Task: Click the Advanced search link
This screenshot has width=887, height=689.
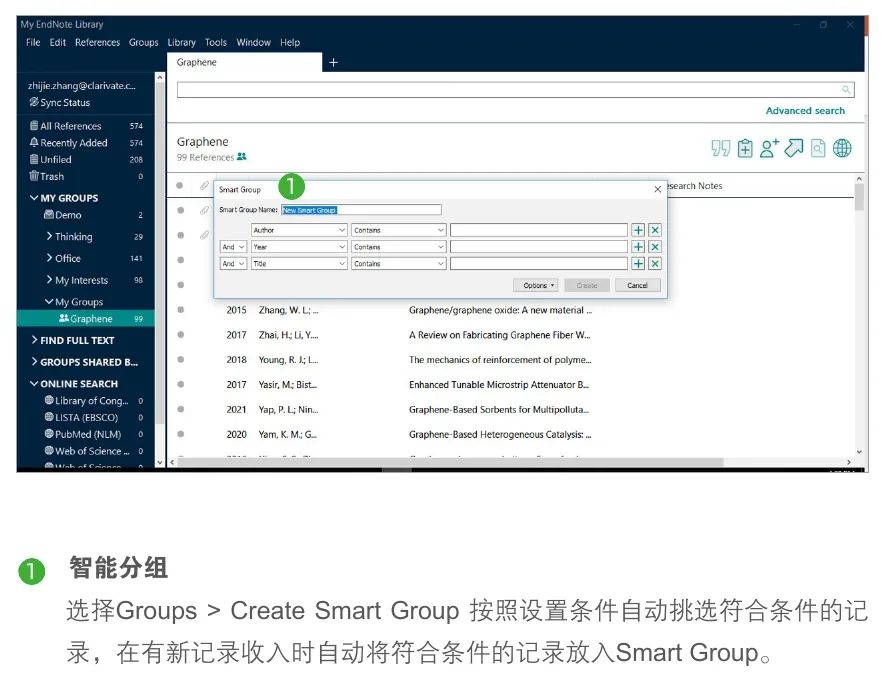Action: click(x=805, y=111)
